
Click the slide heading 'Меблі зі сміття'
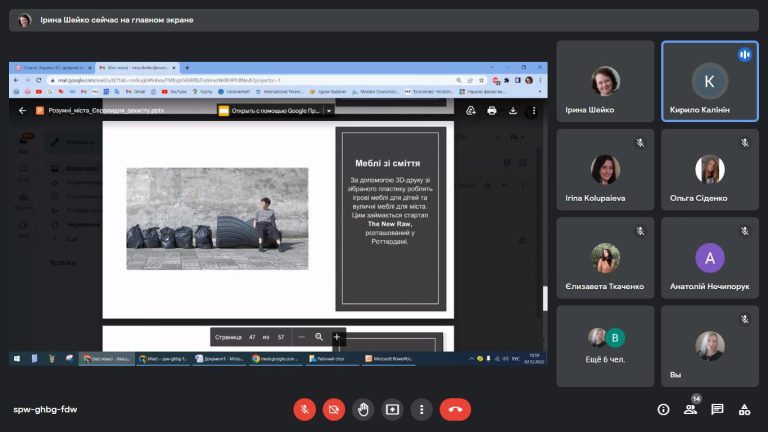click(387, 163)
